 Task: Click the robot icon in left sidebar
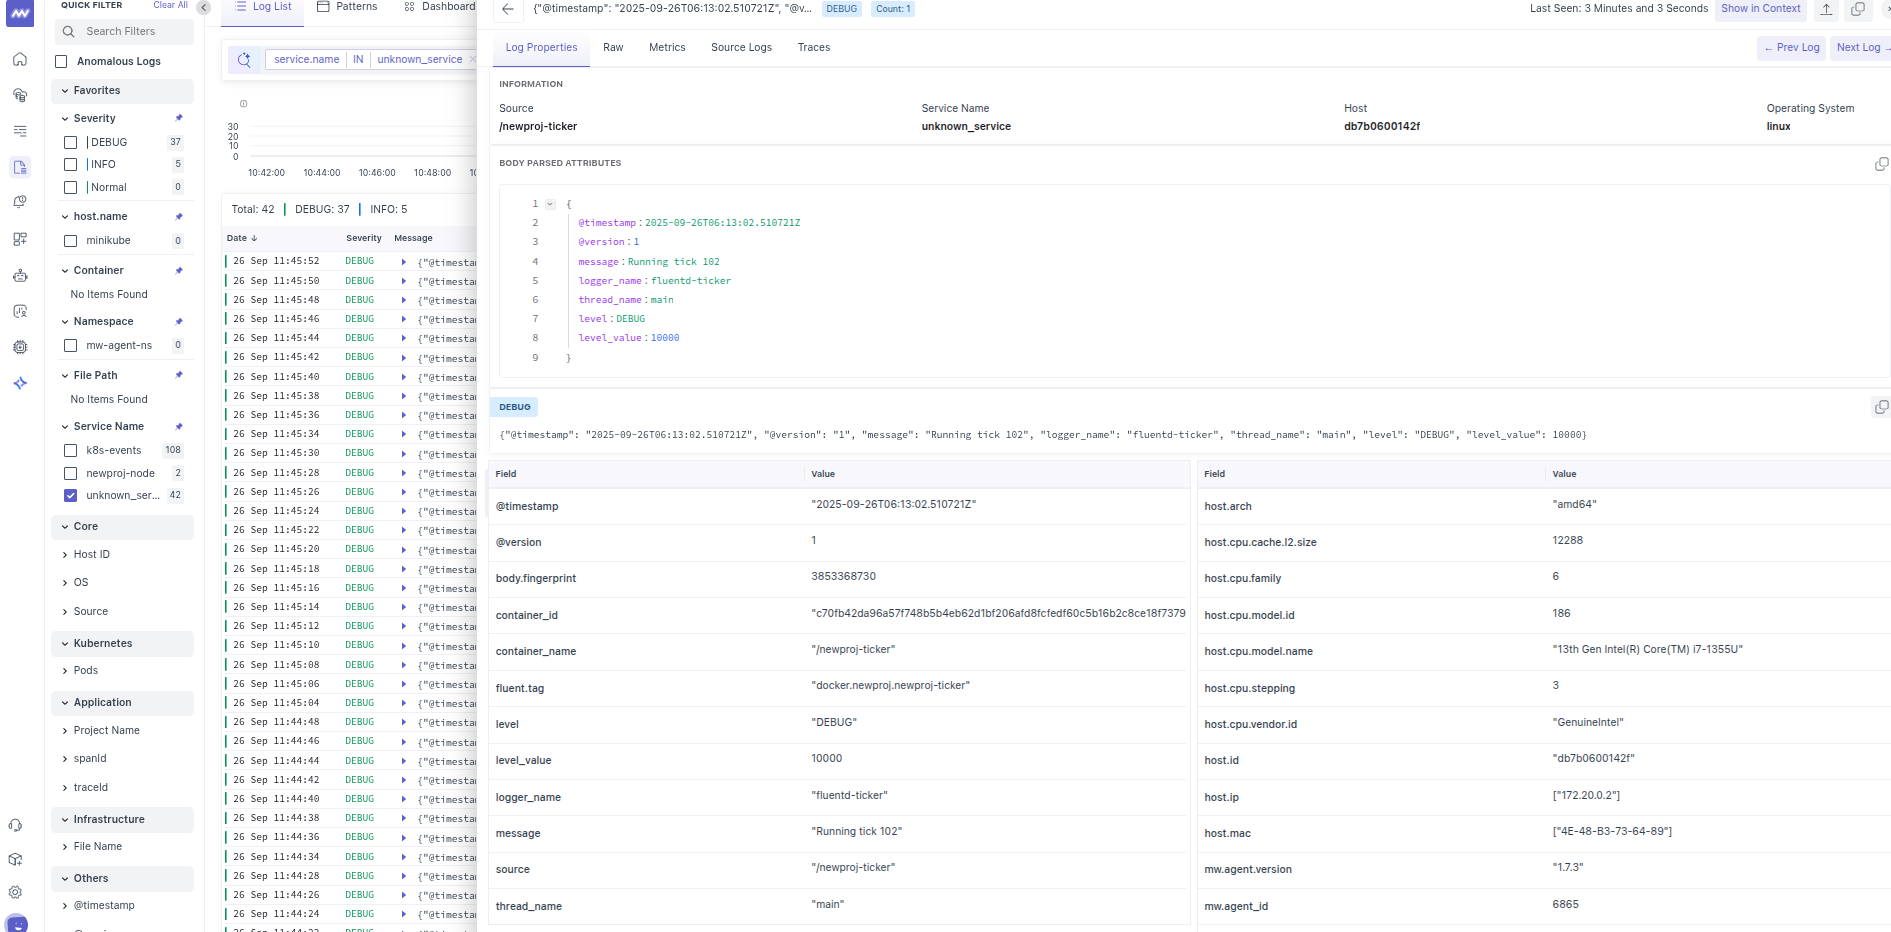click(x=19, y=275)
